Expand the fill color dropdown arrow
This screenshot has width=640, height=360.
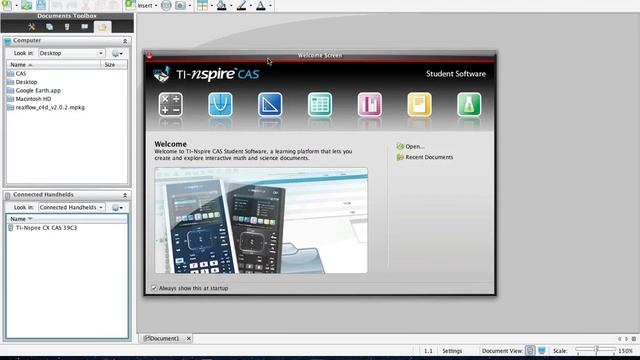click(x=231, y=6)
